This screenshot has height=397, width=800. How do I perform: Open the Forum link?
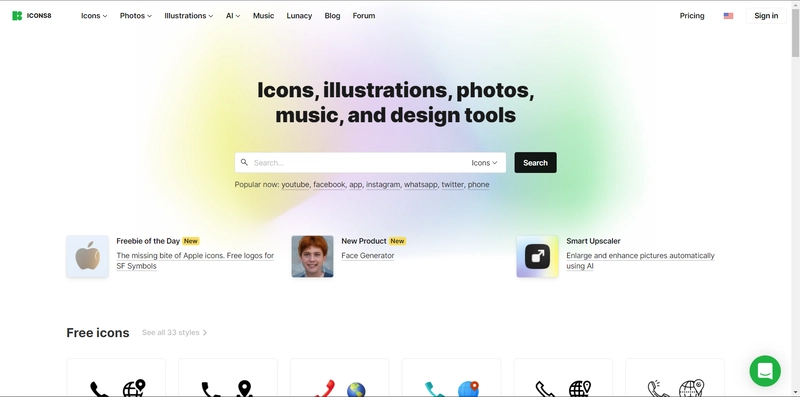coord(364,16)
